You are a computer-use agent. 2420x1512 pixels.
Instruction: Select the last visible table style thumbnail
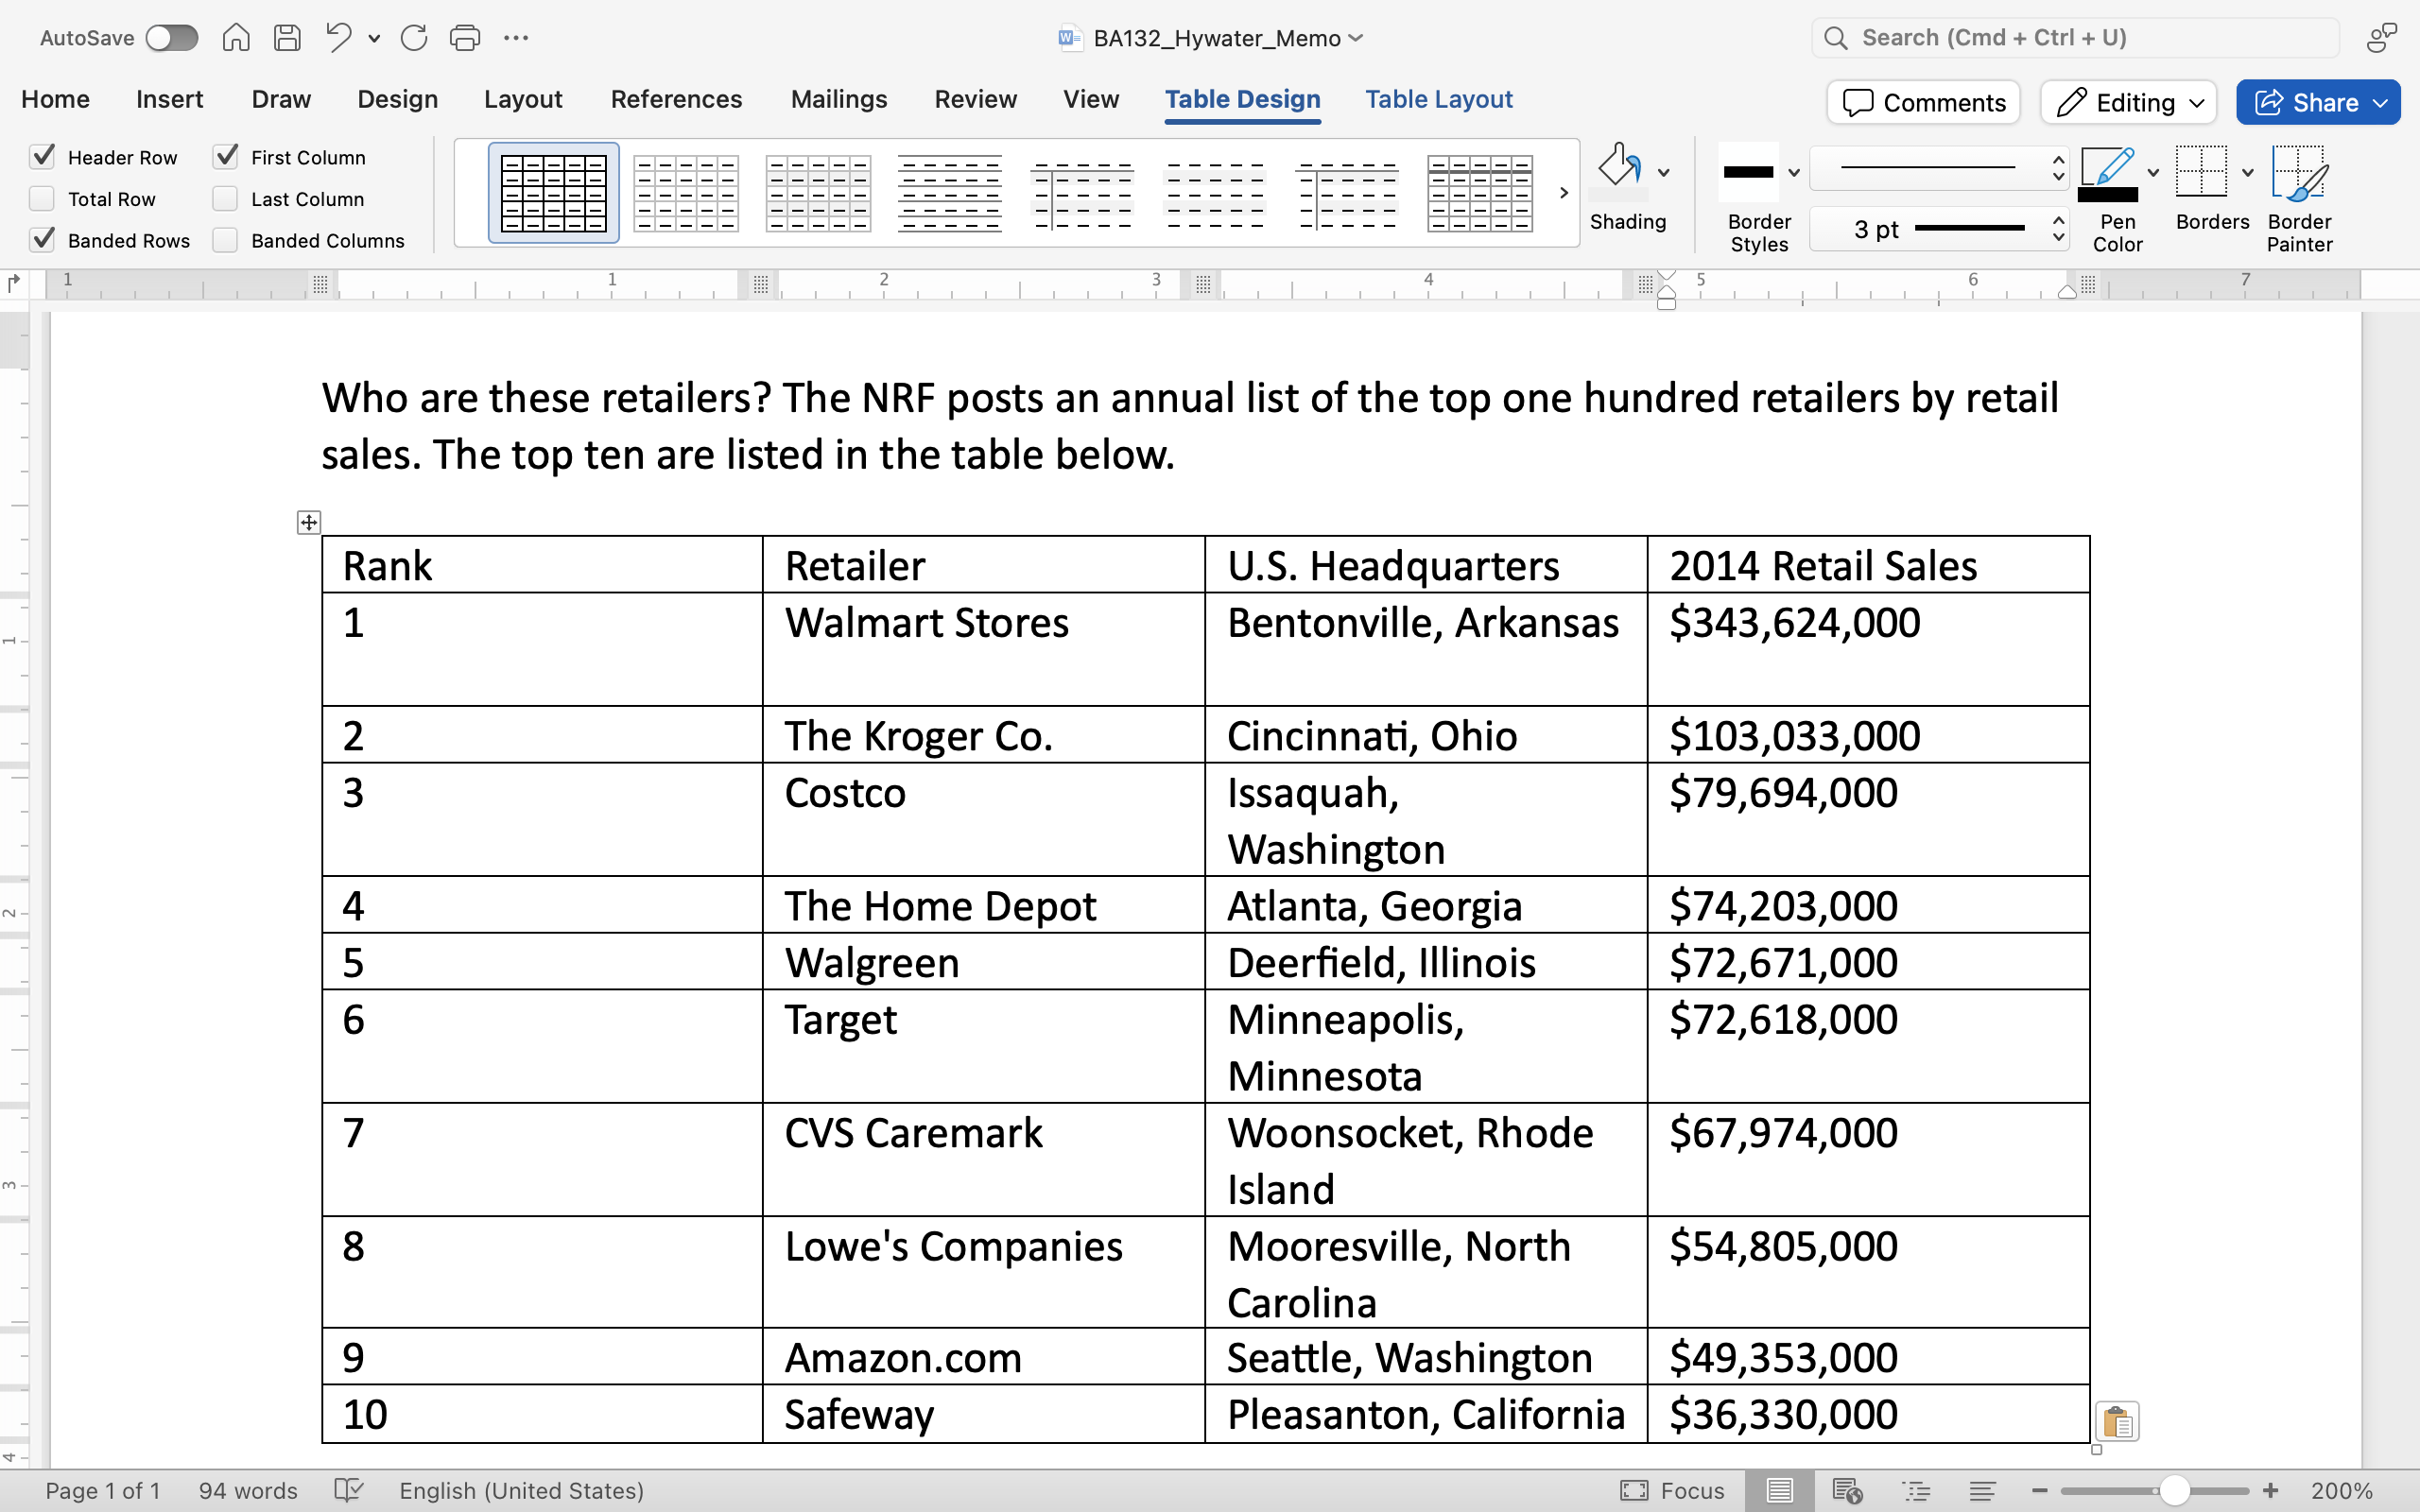point(1480,193)
